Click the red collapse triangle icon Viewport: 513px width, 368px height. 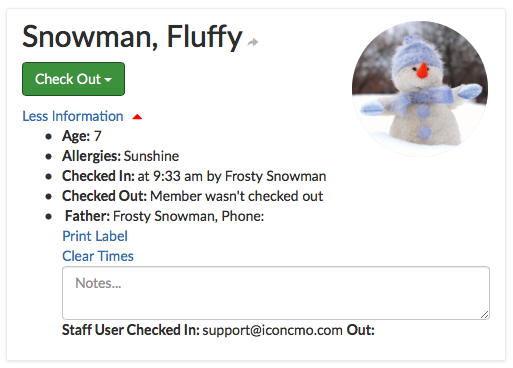[137, 117]
